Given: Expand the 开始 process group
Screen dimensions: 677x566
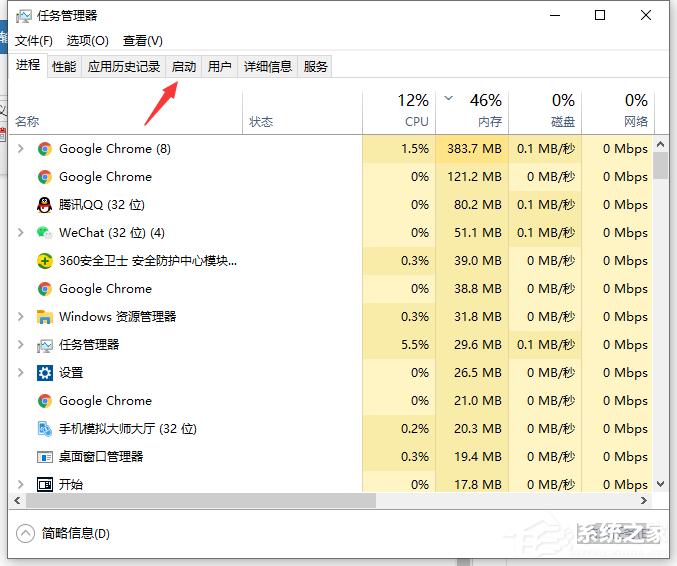Looking at the screenshot, I should coord(20,484).
